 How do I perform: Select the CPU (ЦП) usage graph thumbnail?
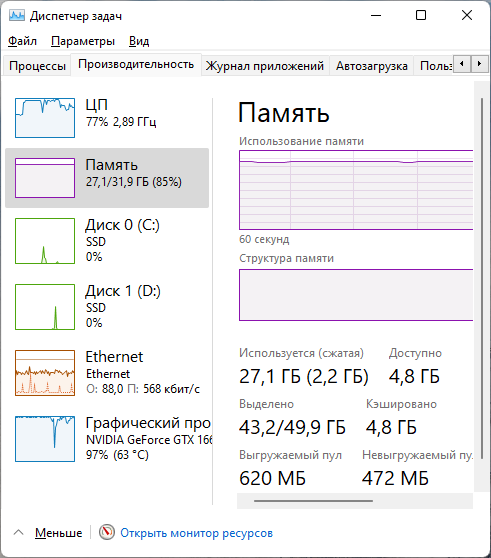coord(45,118)
